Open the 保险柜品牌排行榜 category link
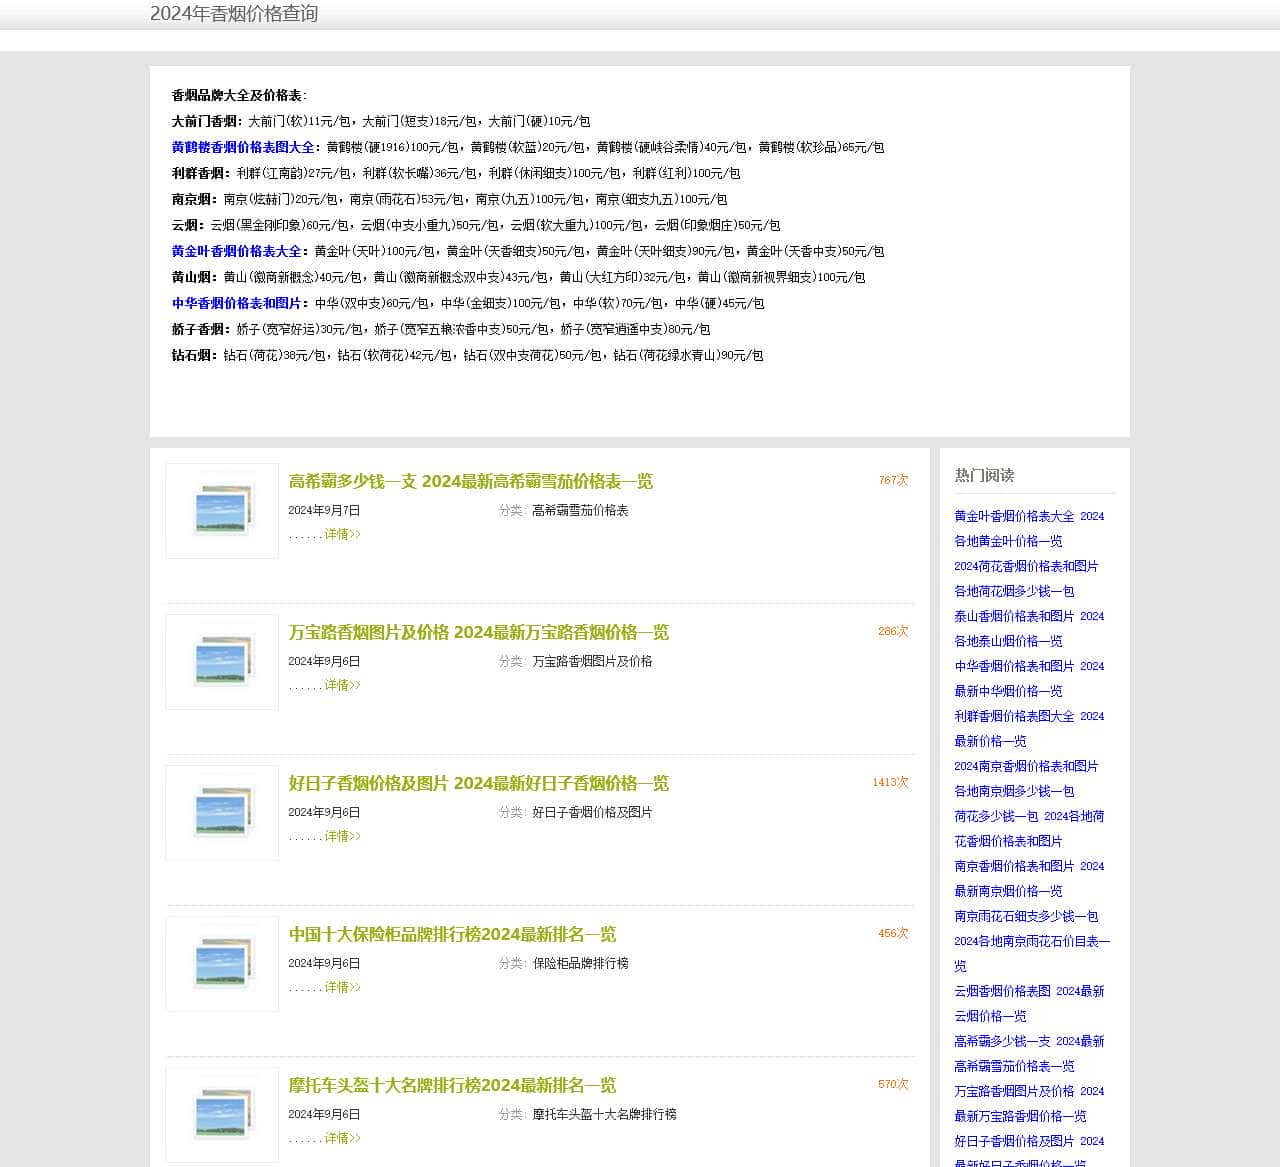The image size is (1280, 1167). pos(580,963)
